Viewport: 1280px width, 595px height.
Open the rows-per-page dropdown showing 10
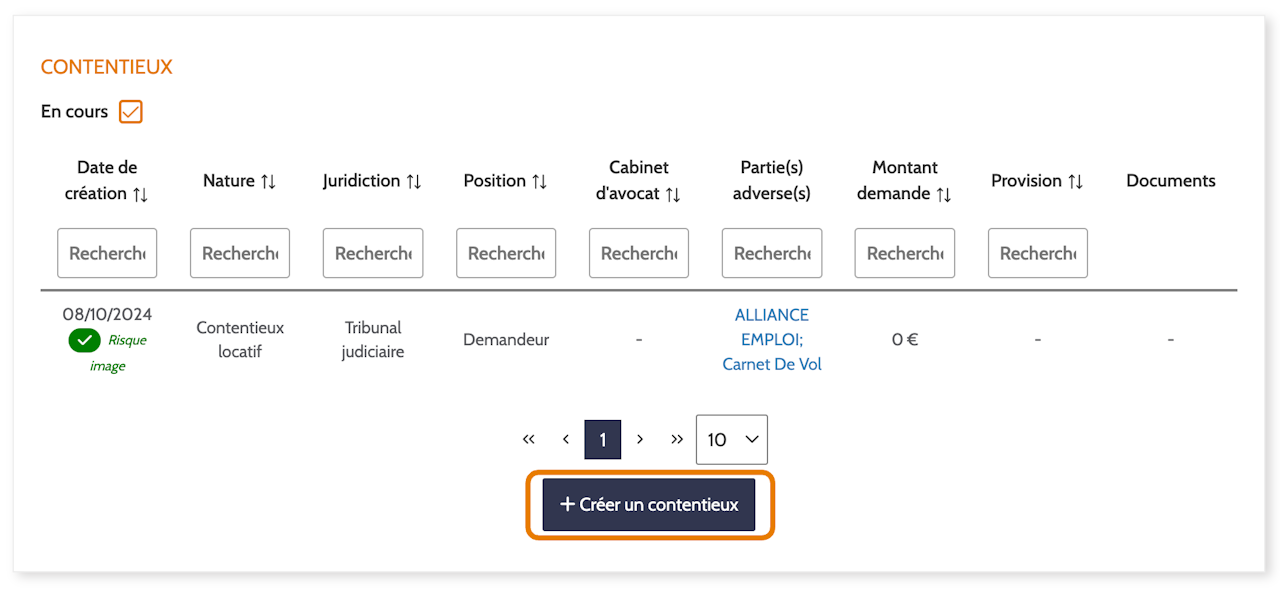(x=732, y=440)
